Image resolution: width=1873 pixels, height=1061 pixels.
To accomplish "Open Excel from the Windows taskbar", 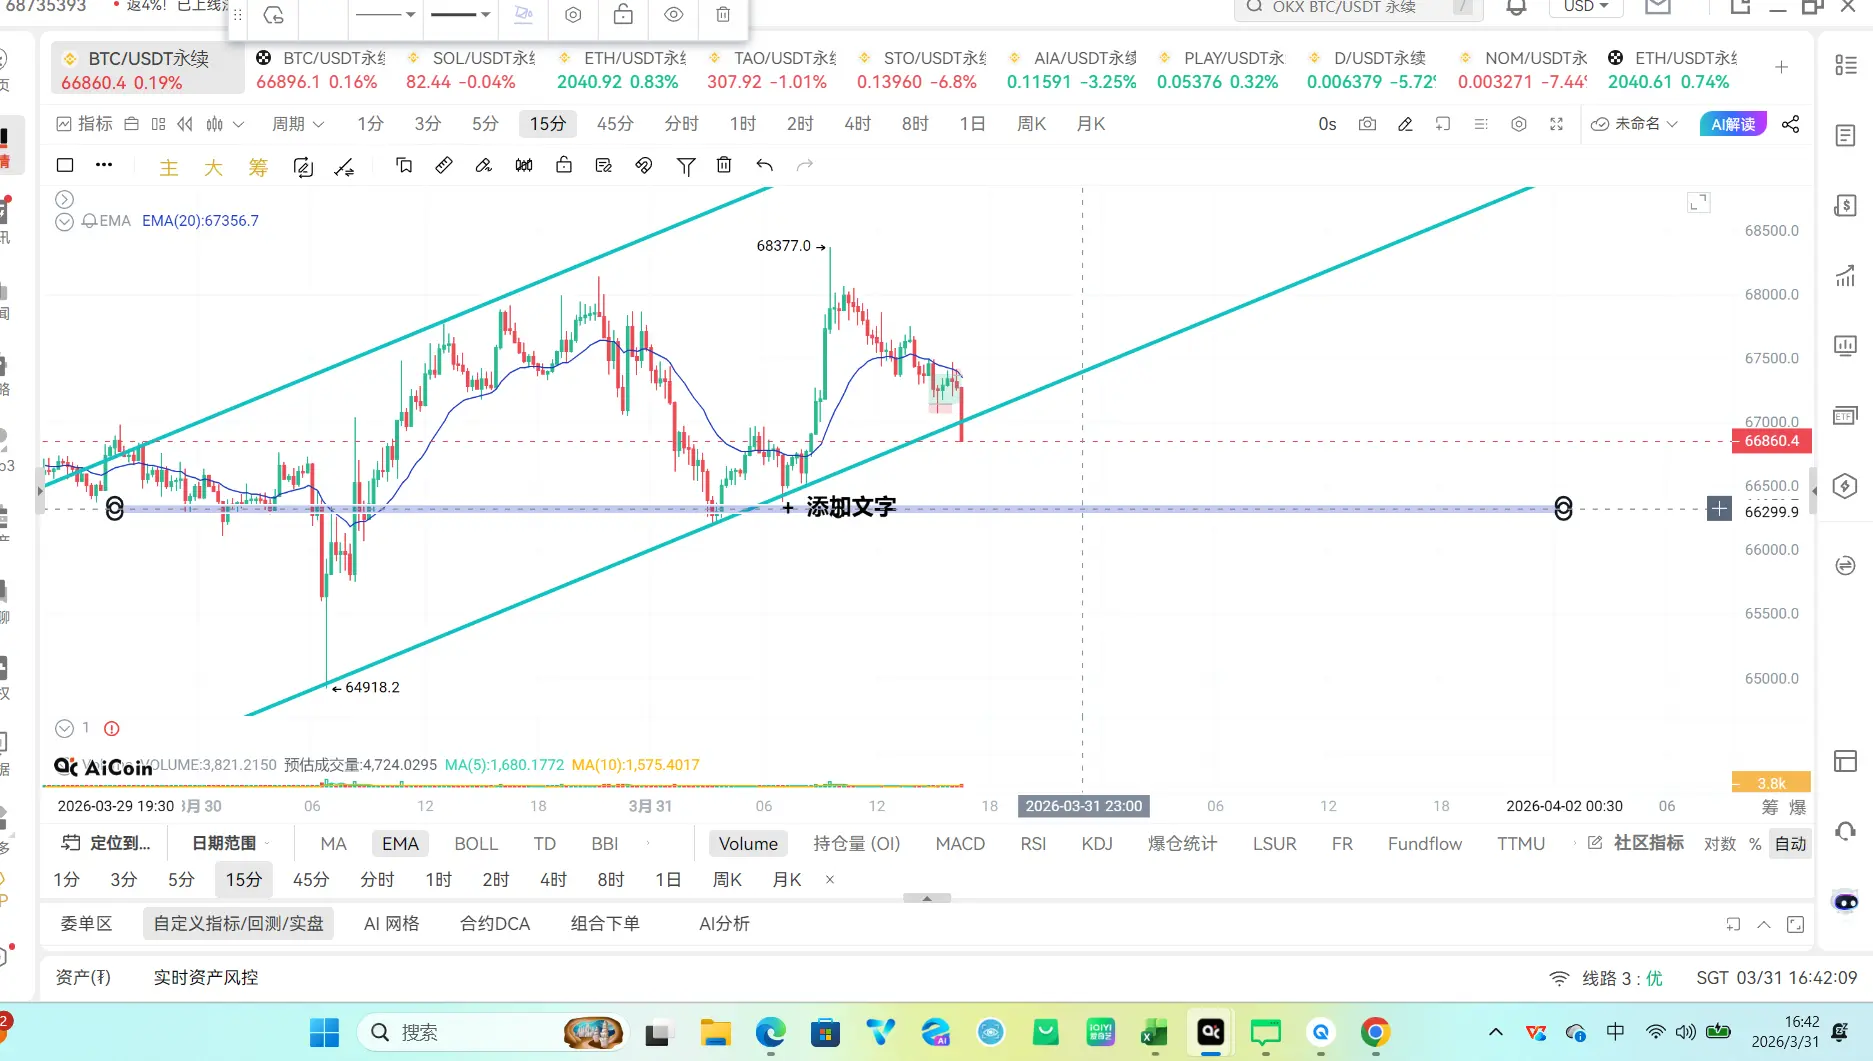I will pos(1155,1033).
